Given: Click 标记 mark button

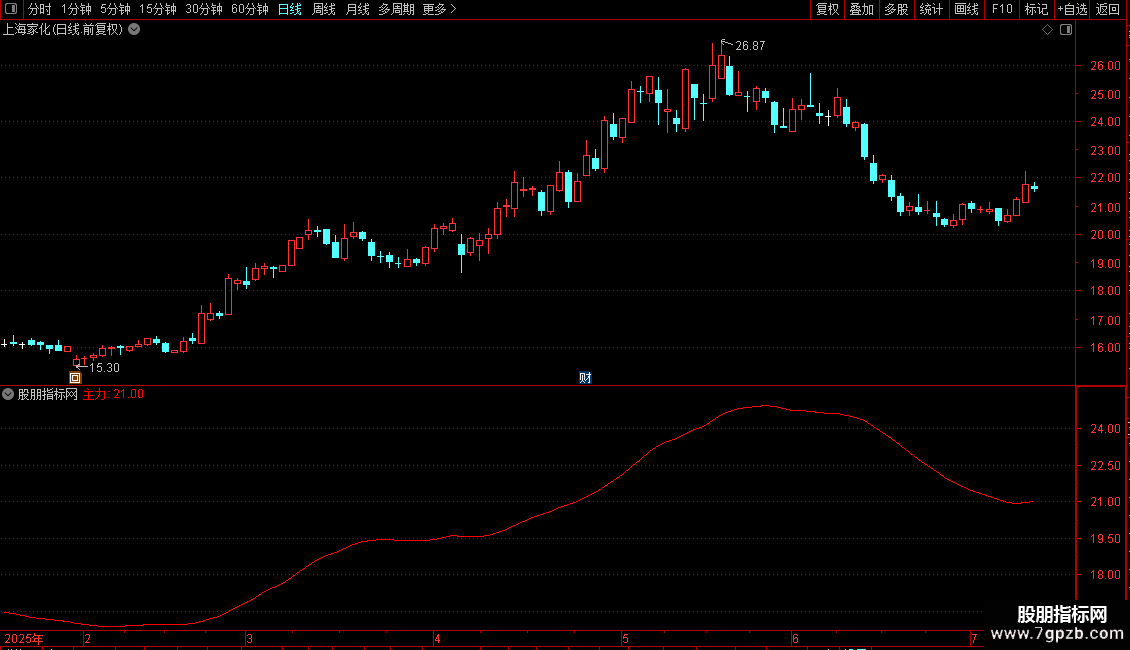Looking at the screenshot, I should (1036, 9).
